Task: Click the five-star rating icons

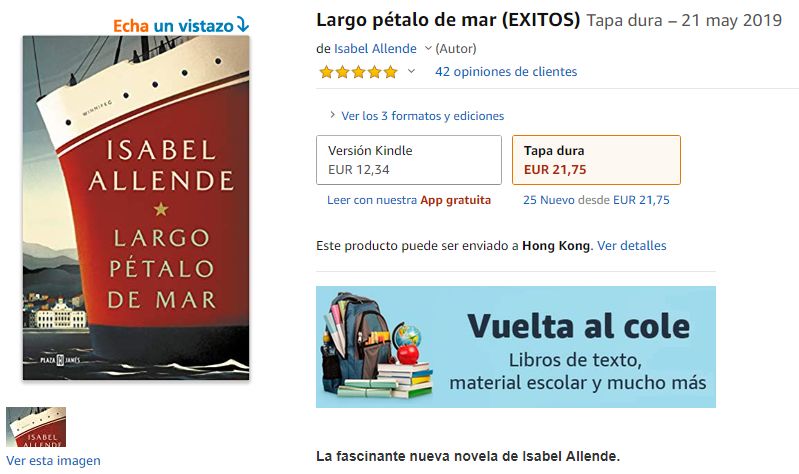Action: coord(358,72)
